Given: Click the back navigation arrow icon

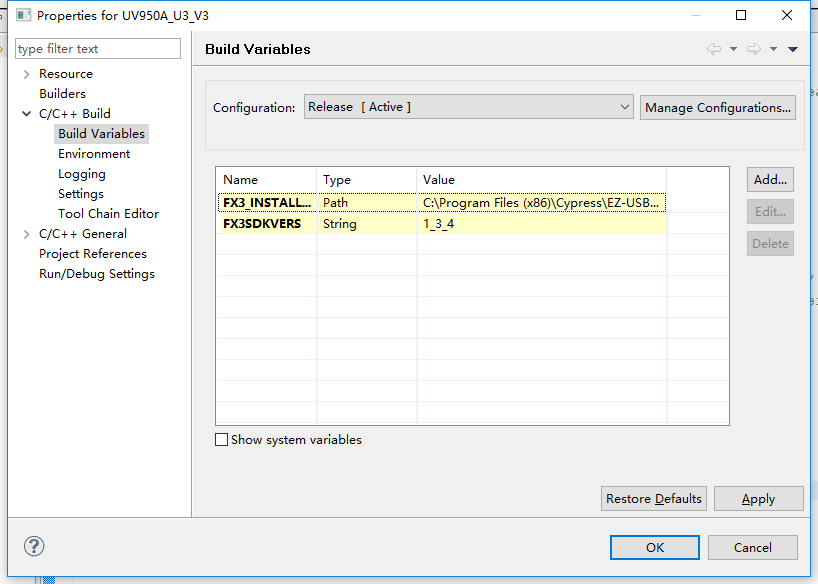Looking at the screenshot, I should click(714, 49).
